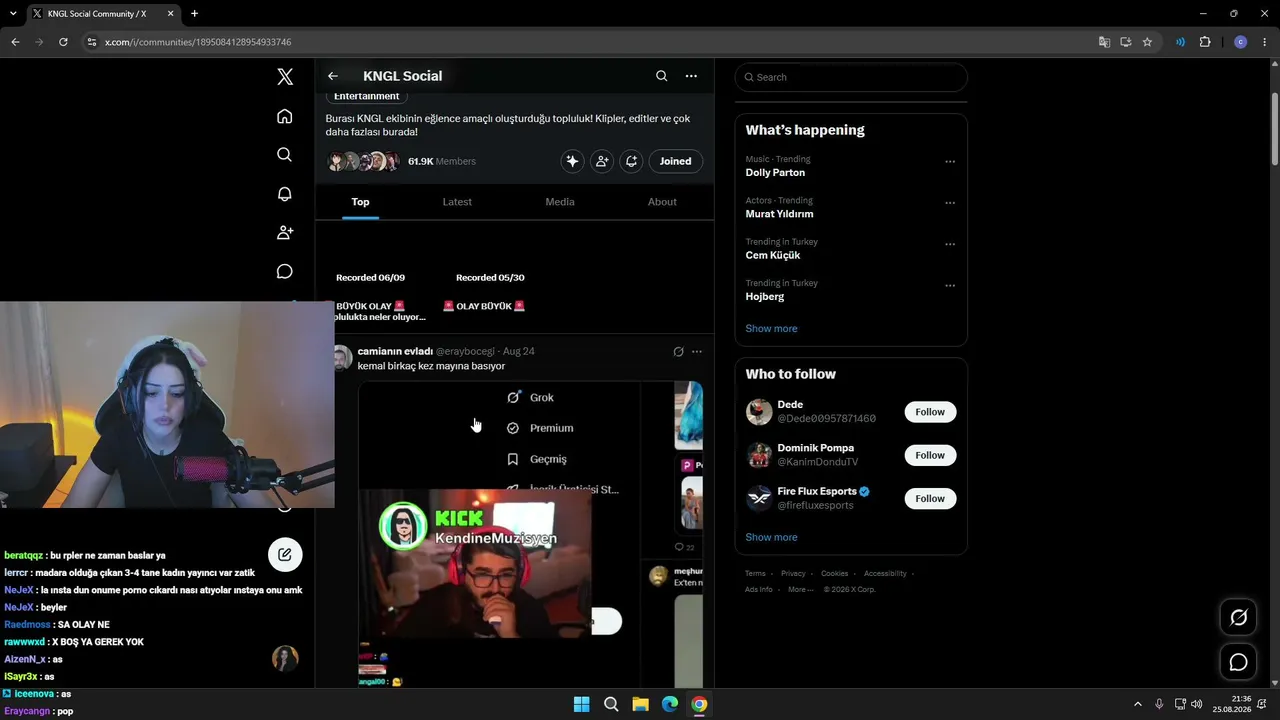Open Notifications bell in the left sidebar
Screen dimensions: 1280x720
(x=285, y=194)
